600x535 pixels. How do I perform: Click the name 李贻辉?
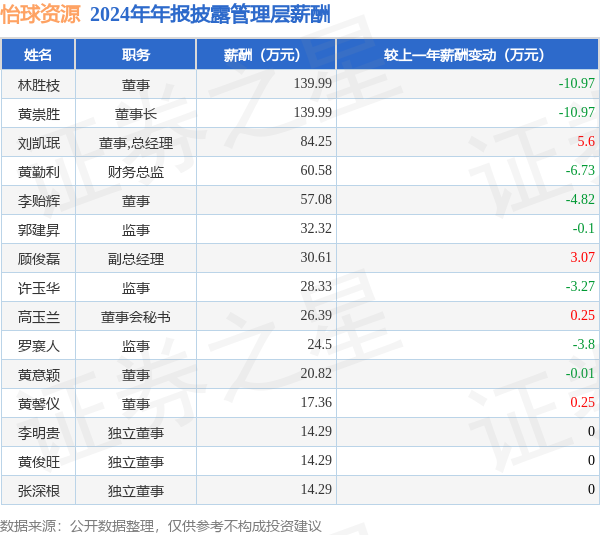coord(39,201)
